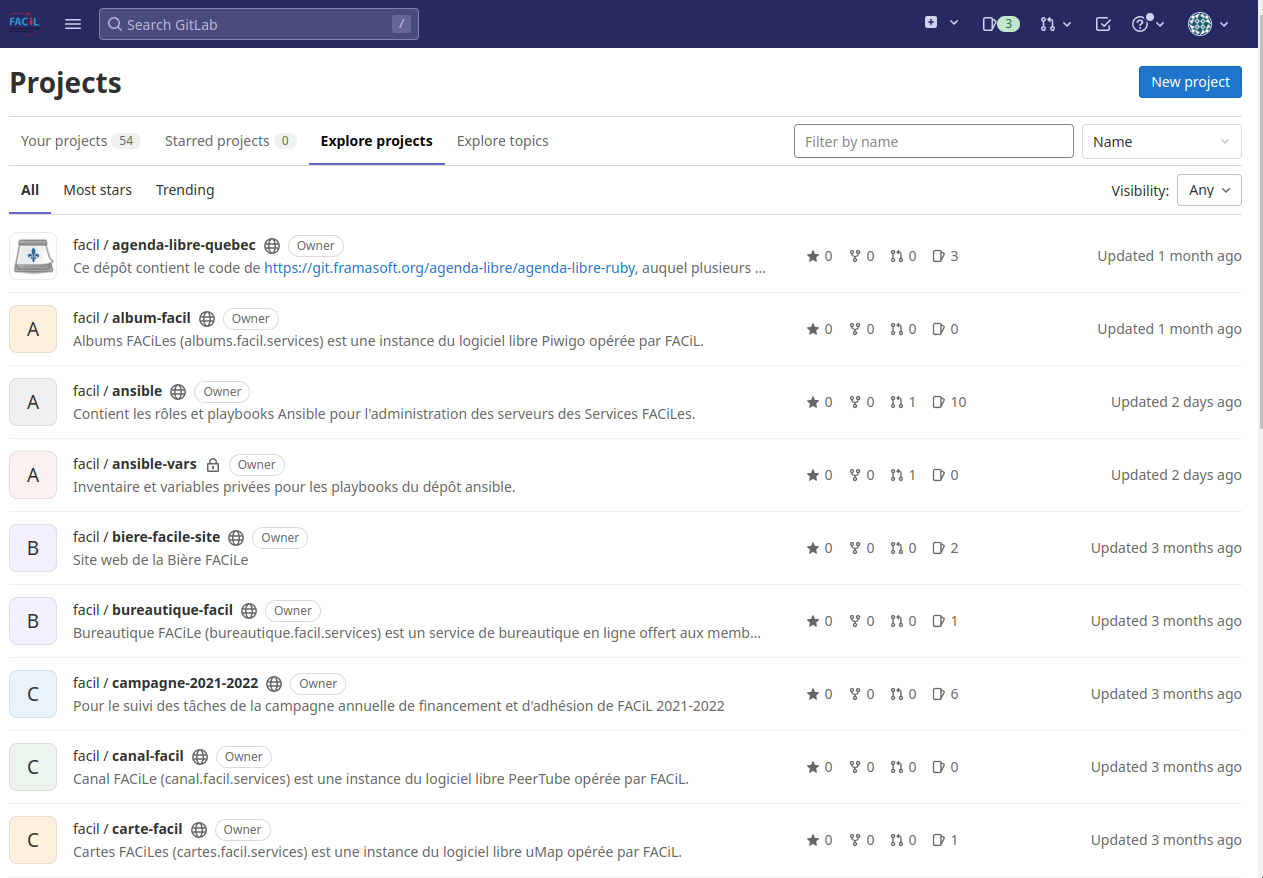Open the issues counter showing 3
Screen dimensions: 1263x878
[x=1001, y=24]
